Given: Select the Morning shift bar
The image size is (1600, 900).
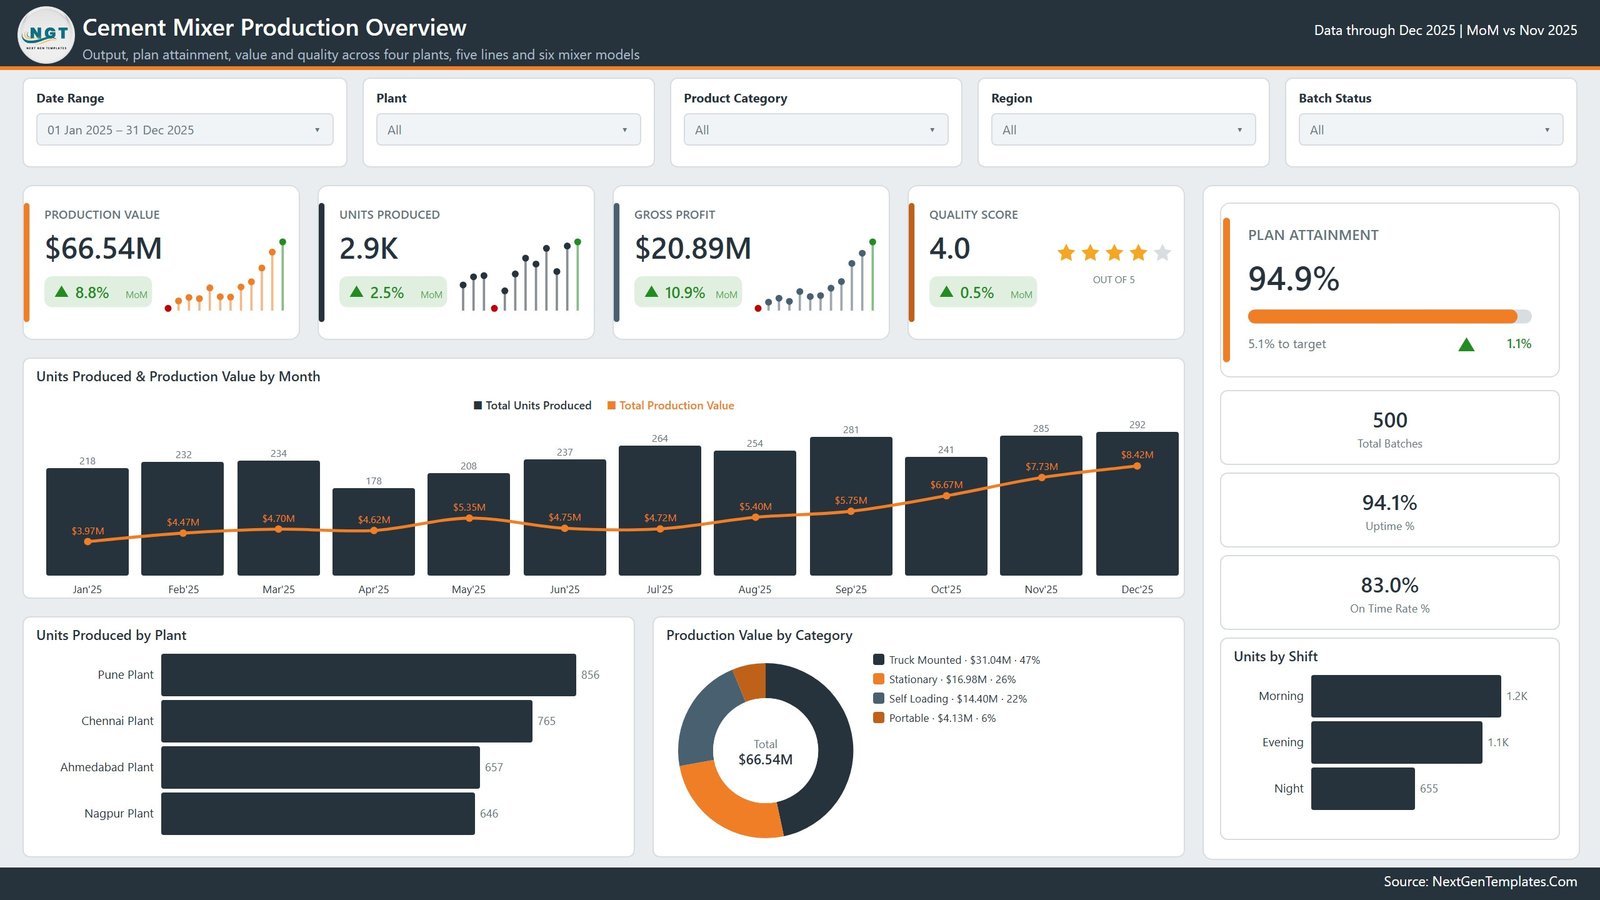Looking at the screenshot, I should click(x=1406, y=696).
